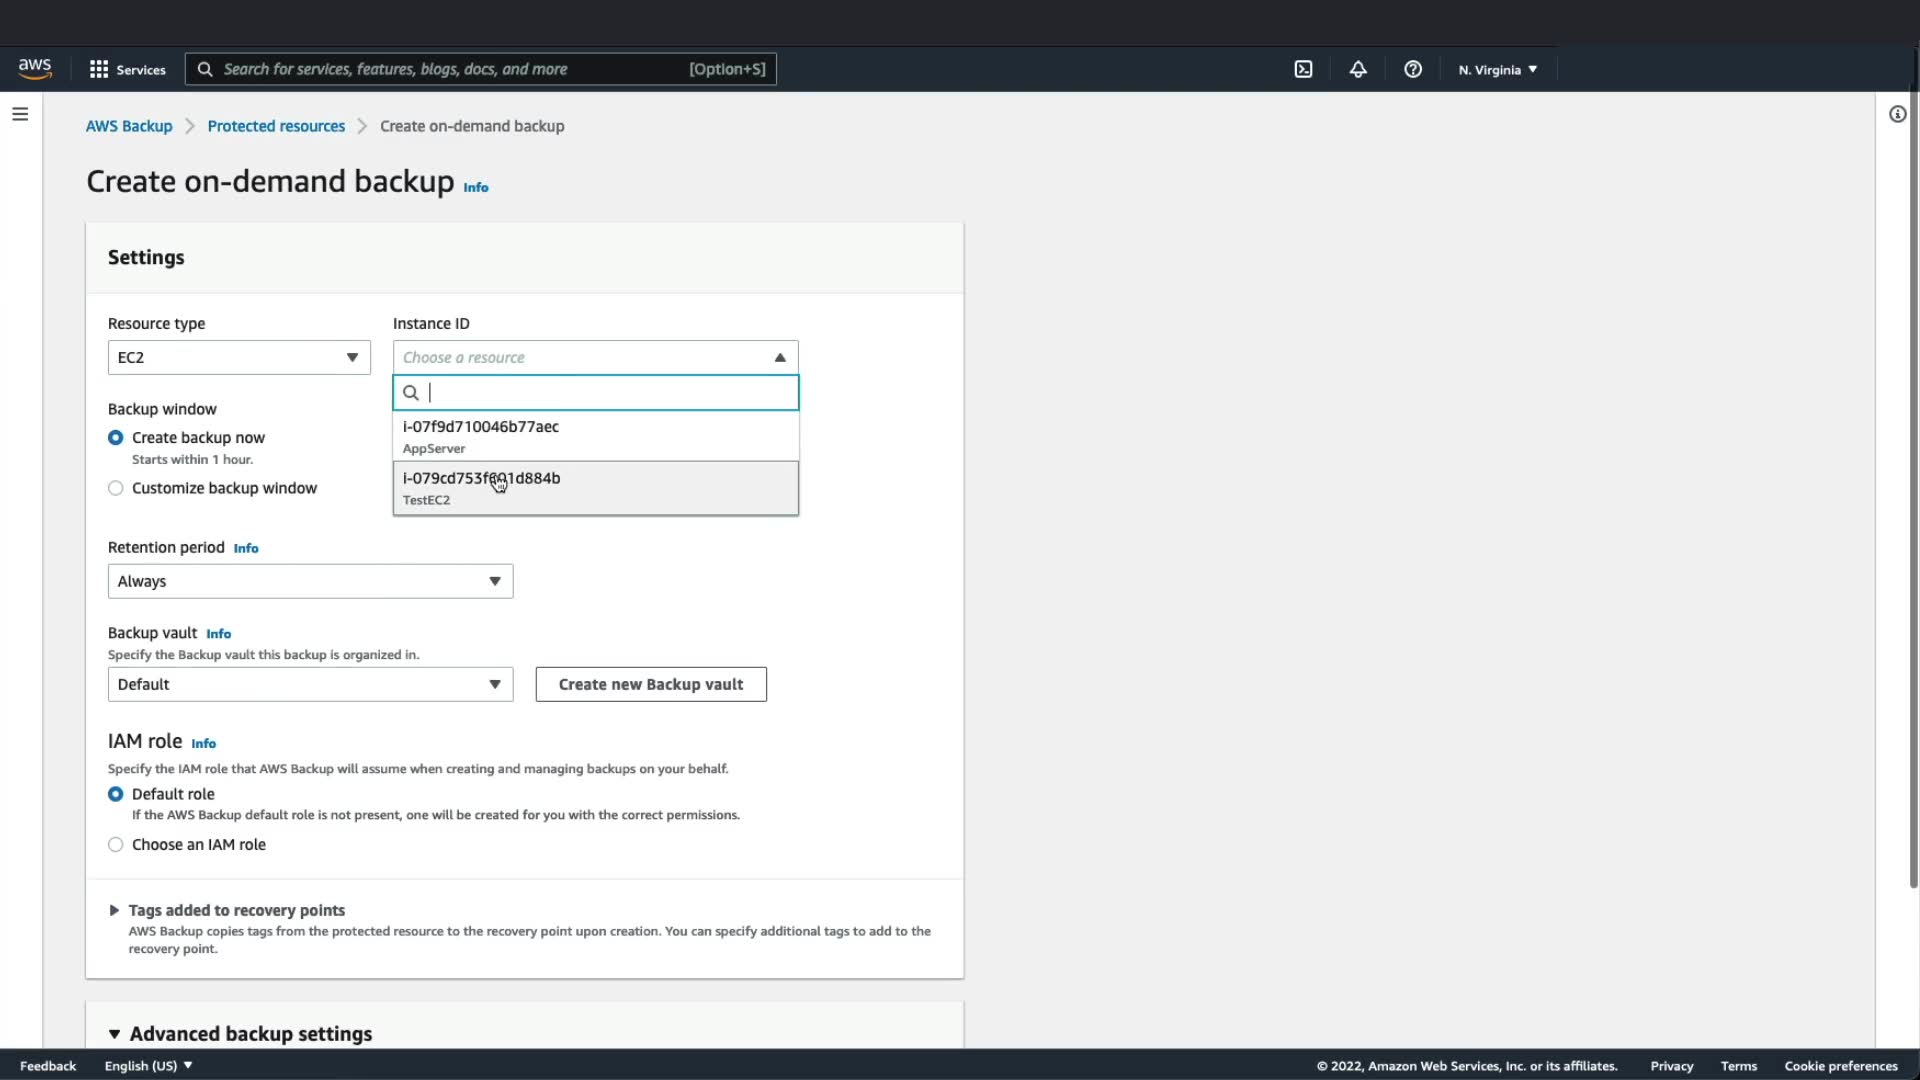The image size is (1920, 1080).
Task: Select the Choose an IAM role option
Action: pyautogui.click(x=116, y=844)
